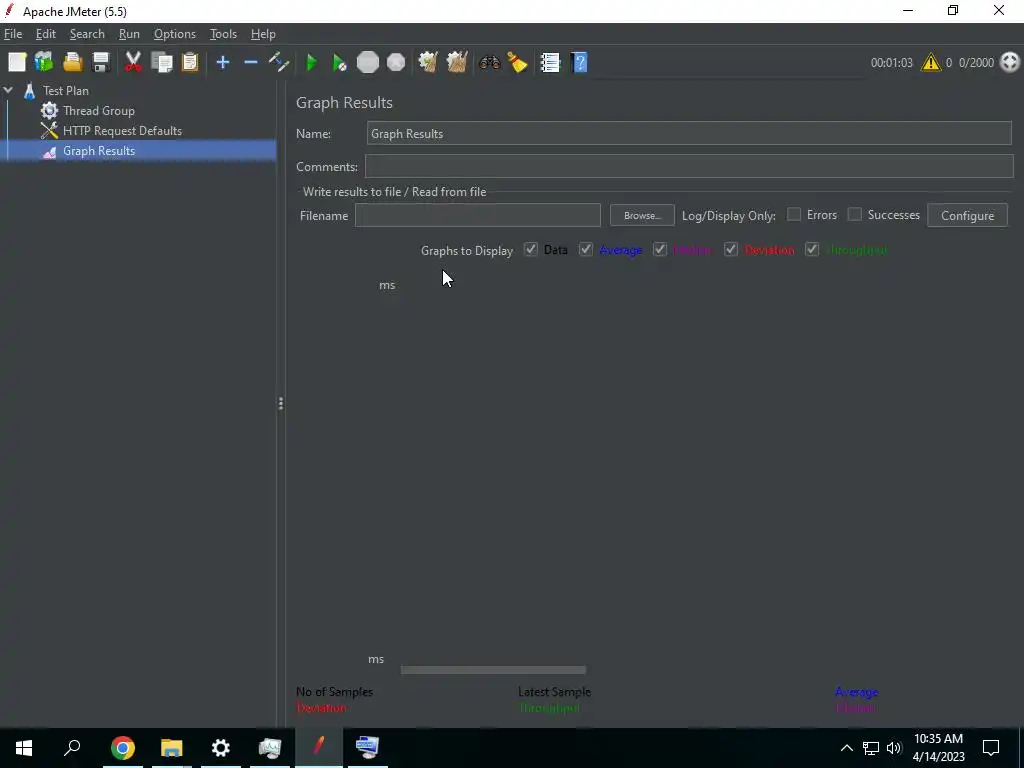
Task: Open the Help menu
Action: [x=263, y=34]
